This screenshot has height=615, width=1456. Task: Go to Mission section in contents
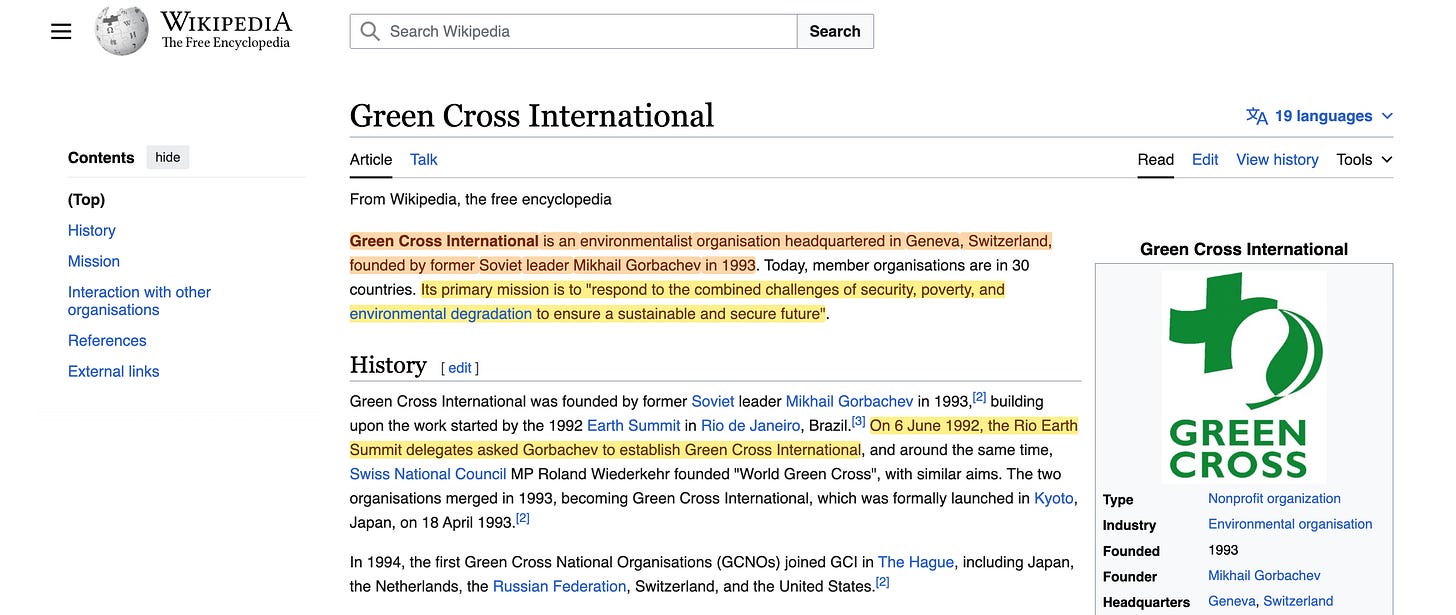94,261
